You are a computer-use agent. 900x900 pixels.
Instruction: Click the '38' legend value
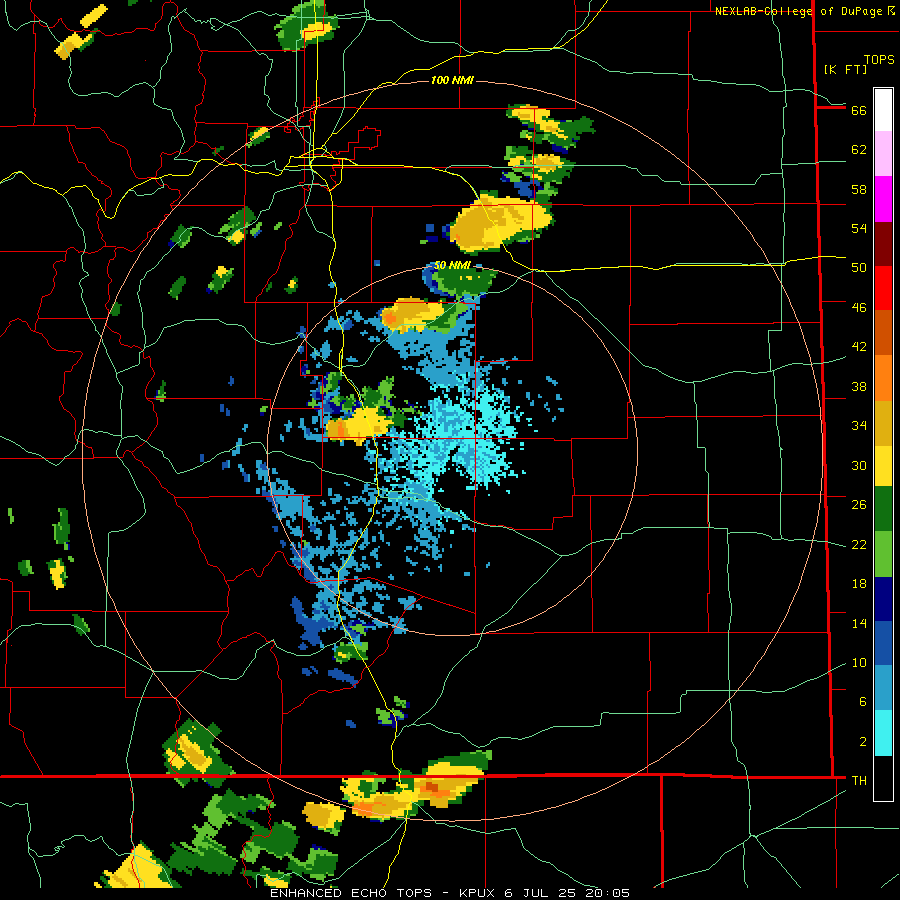859,386
